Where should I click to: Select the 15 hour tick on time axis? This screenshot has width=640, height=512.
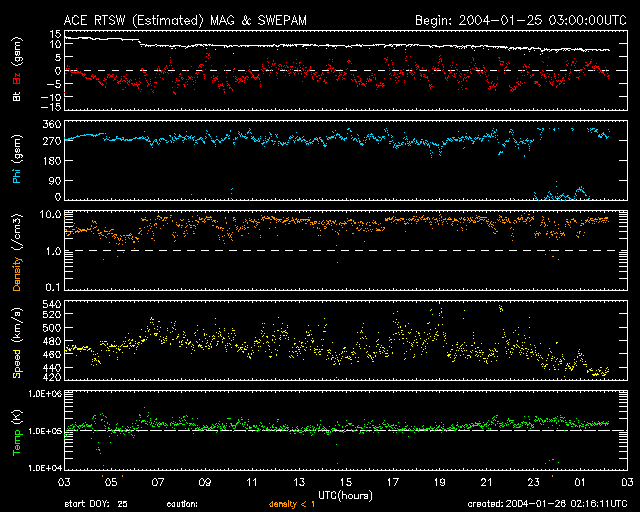tap(345, 482)
